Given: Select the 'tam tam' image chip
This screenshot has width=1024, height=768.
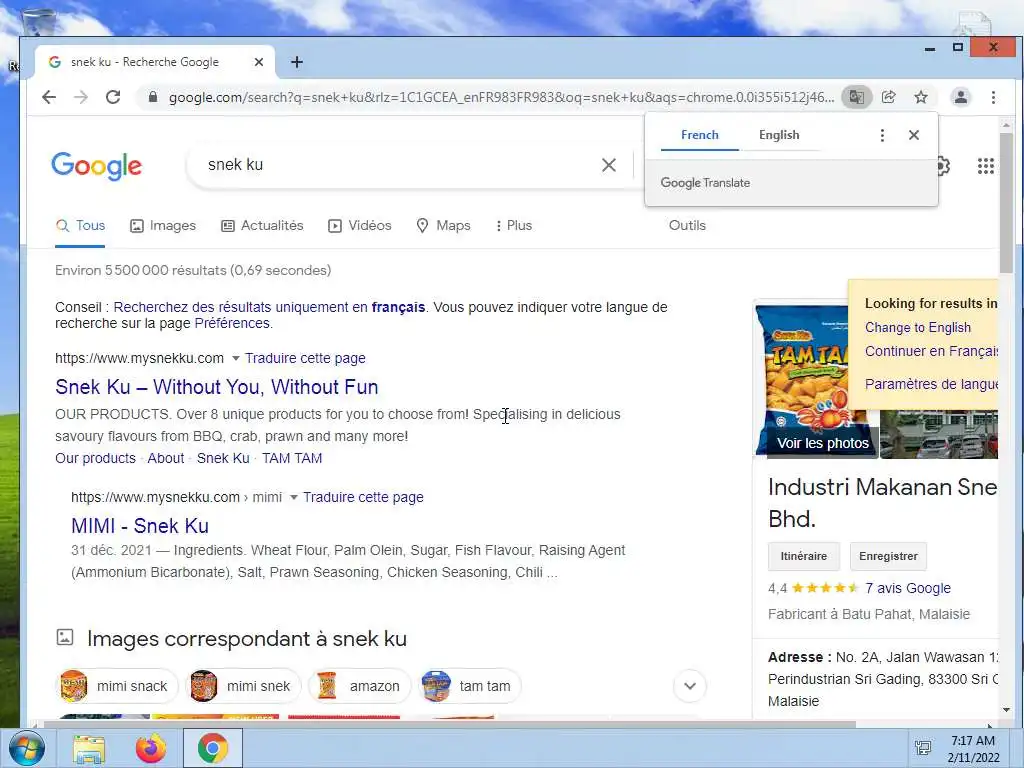Looking at the screenshot, I should coord(470,686).
